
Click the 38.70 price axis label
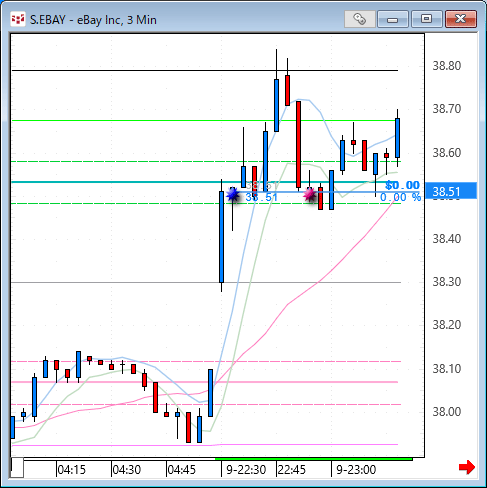click(447, 109)
